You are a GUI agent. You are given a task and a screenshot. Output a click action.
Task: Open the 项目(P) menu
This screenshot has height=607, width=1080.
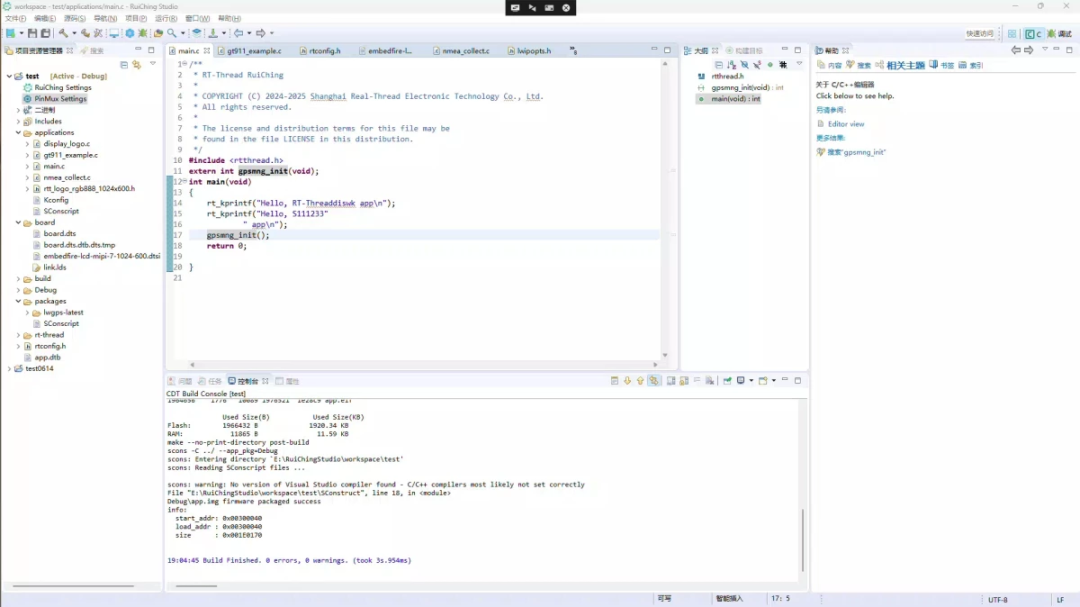[x=134, y=18]
